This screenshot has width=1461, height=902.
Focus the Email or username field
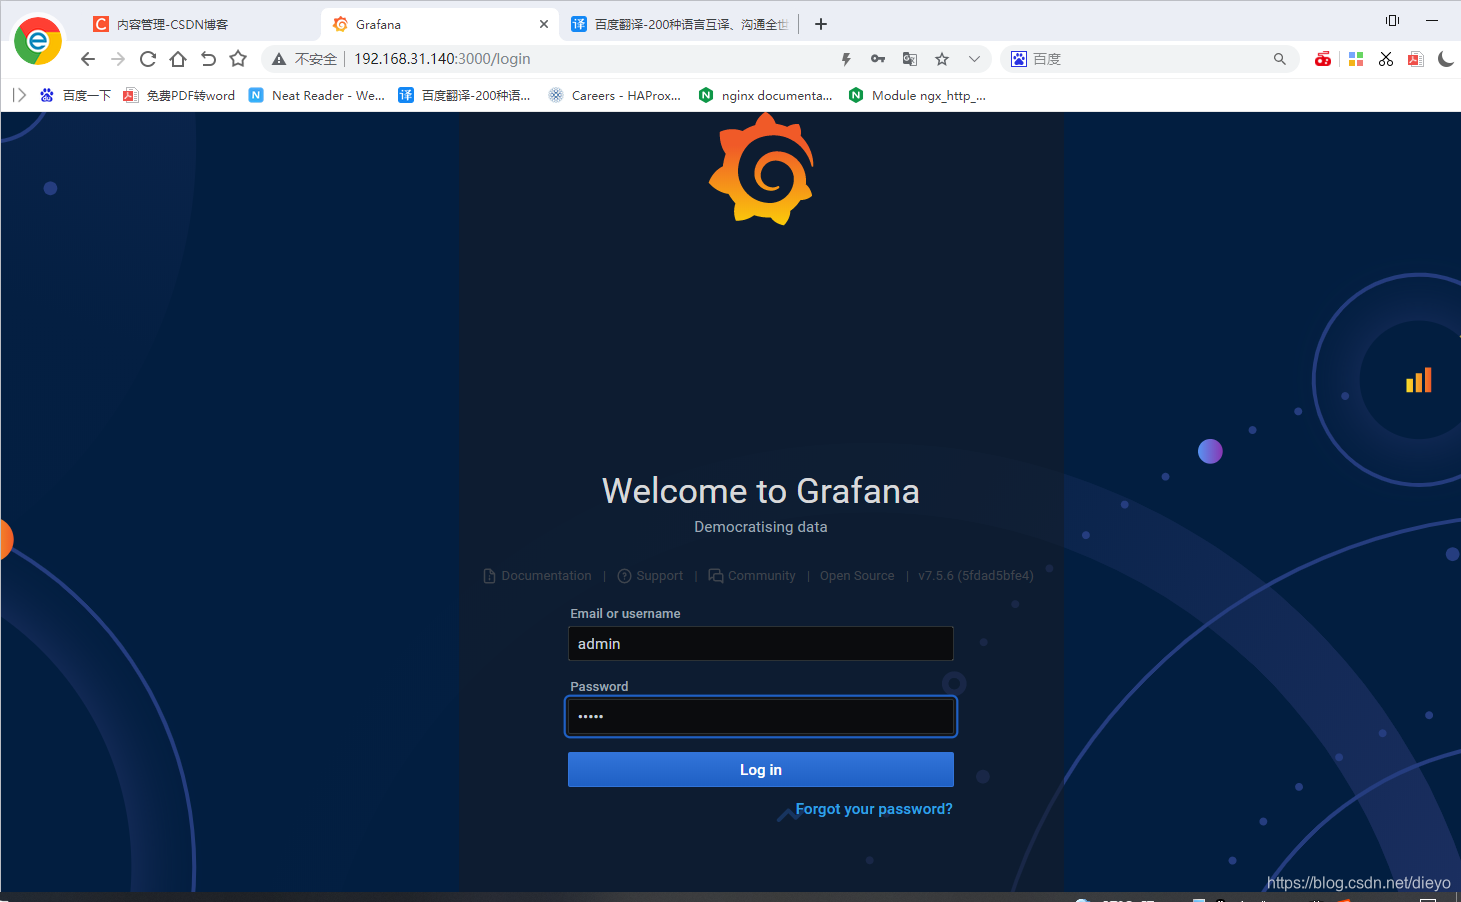click(x=761, y=643)
